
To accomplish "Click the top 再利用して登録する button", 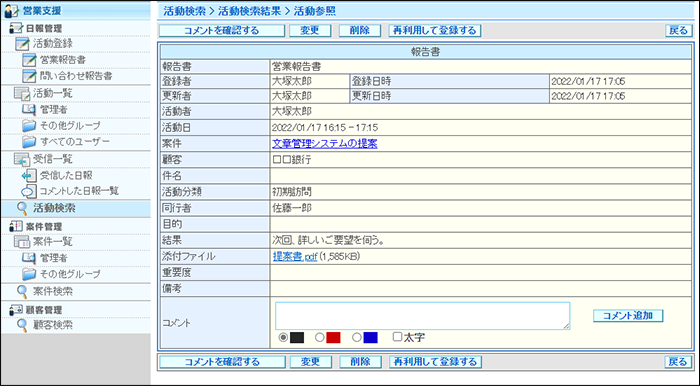I will tap(435, 30).
